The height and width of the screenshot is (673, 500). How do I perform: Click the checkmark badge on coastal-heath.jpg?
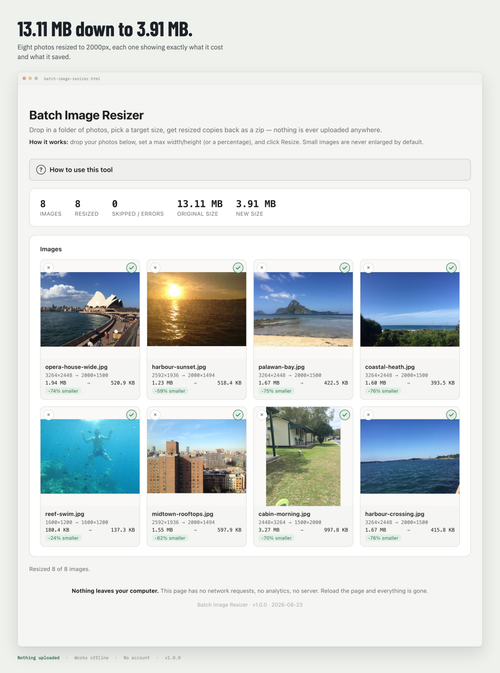[x=451, y=267]
